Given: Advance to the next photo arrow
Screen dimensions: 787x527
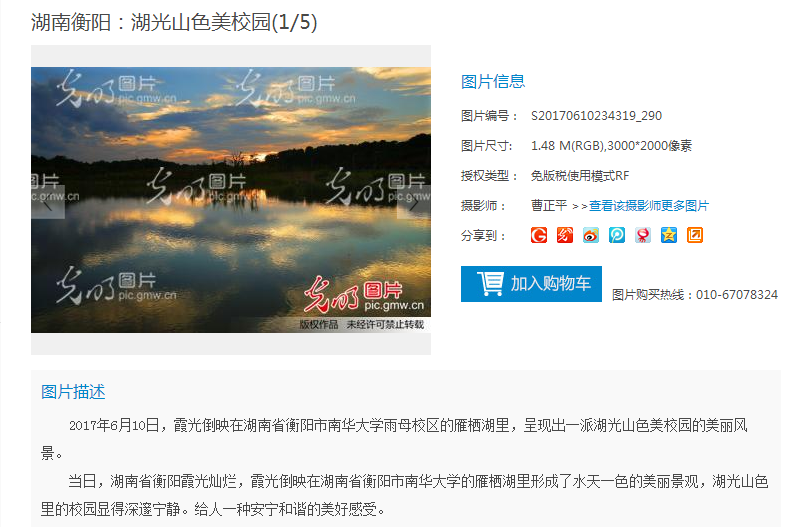Looking at the screenshot, I should click(414, 204).
